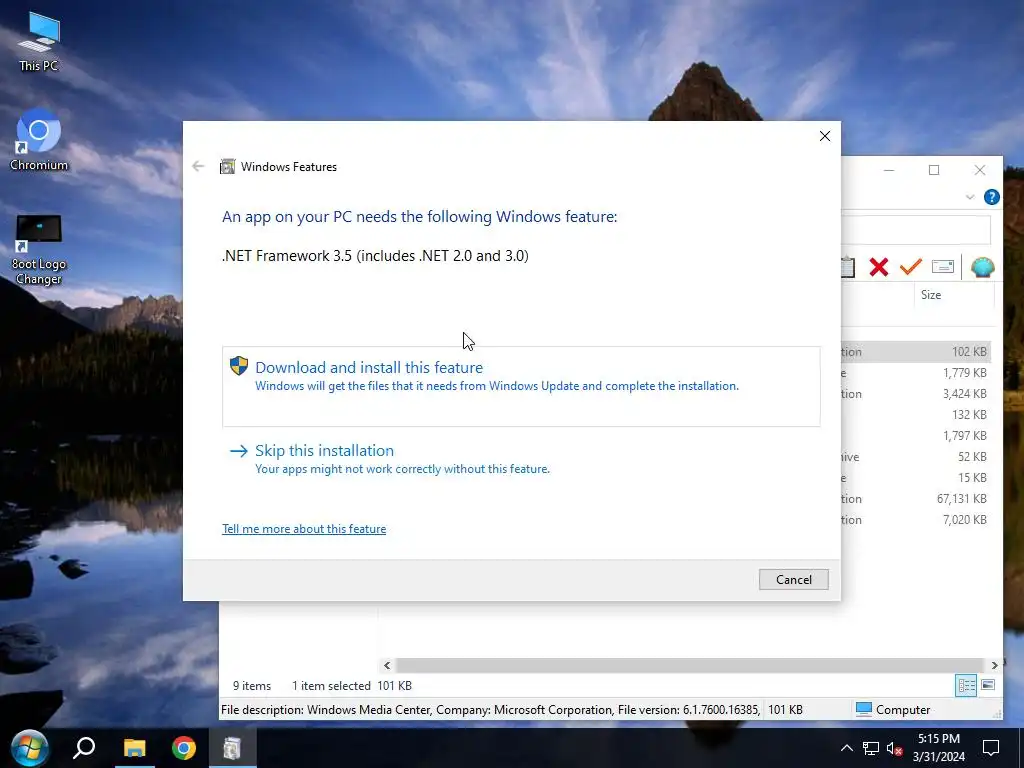Open File Explorer help question mark
The width and height of the screenshot is (1024, 768).
[991, 197]
